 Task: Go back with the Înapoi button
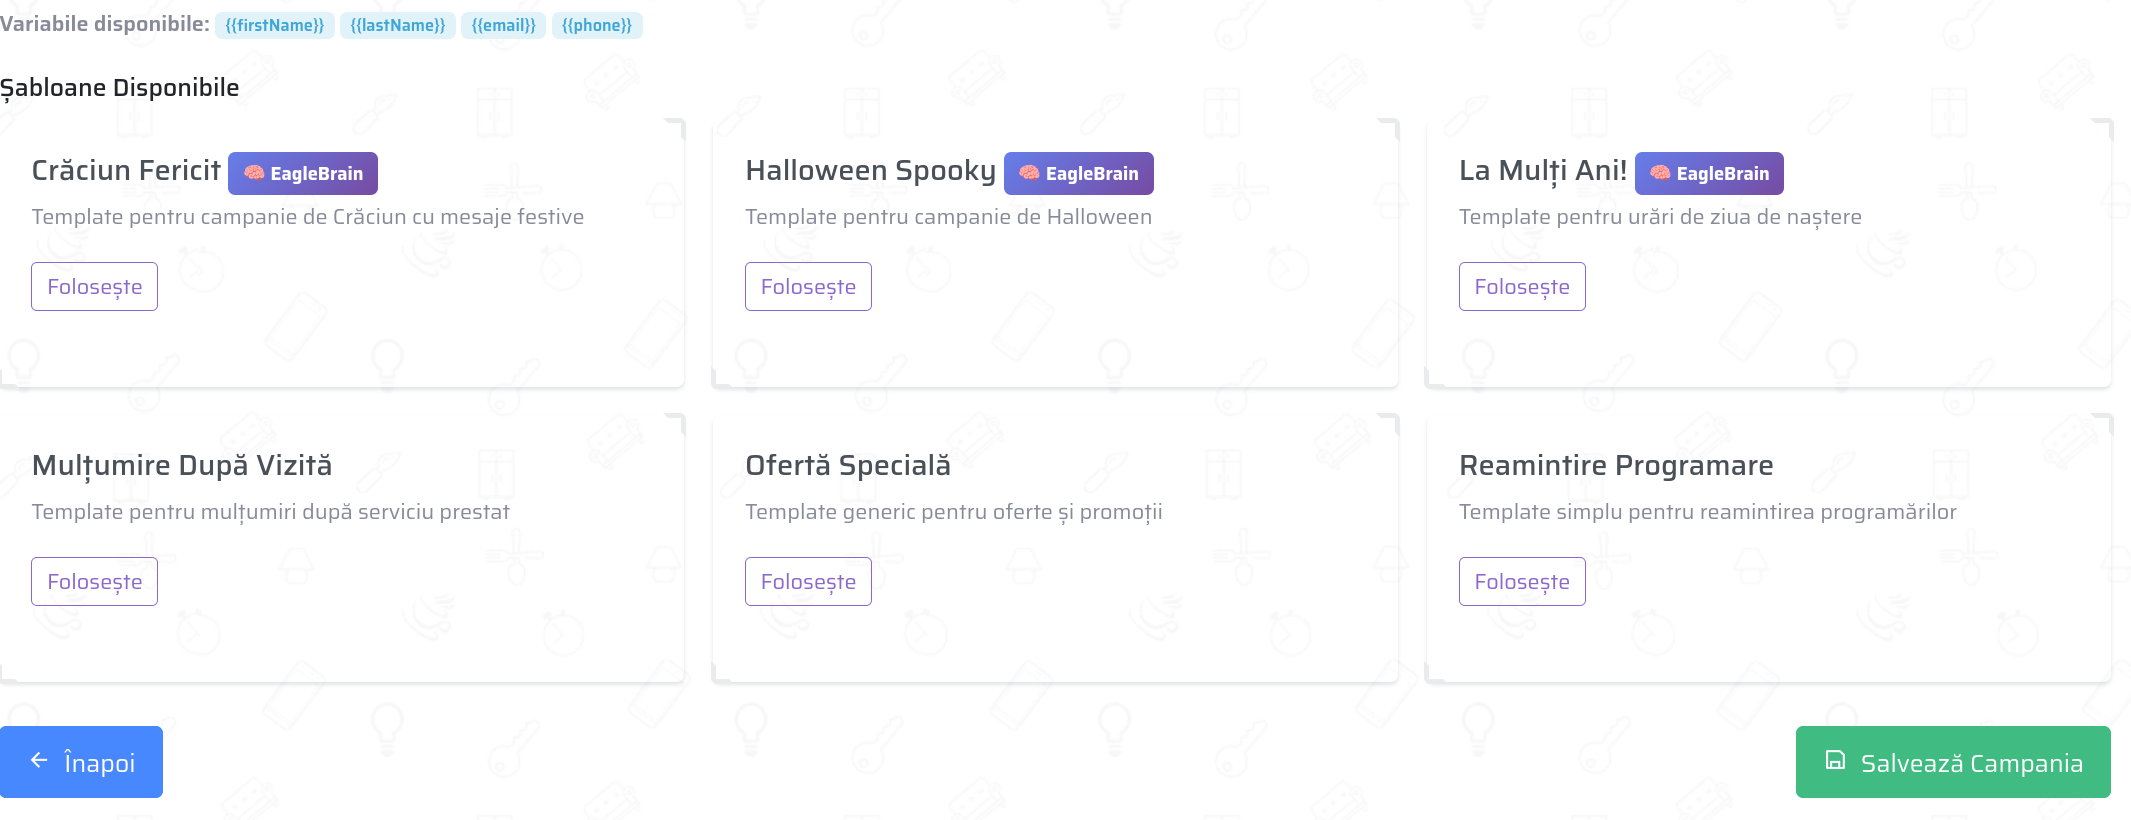[81, 762]
